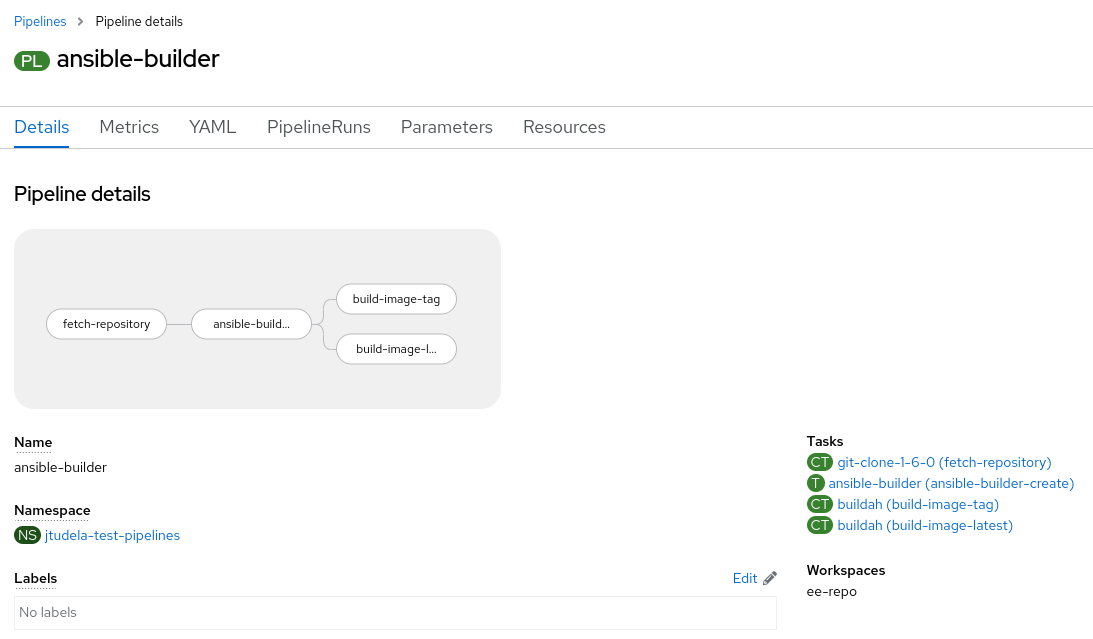
Task: Open the Pipelines breadcrumb link
Action: tap(40, 21)
